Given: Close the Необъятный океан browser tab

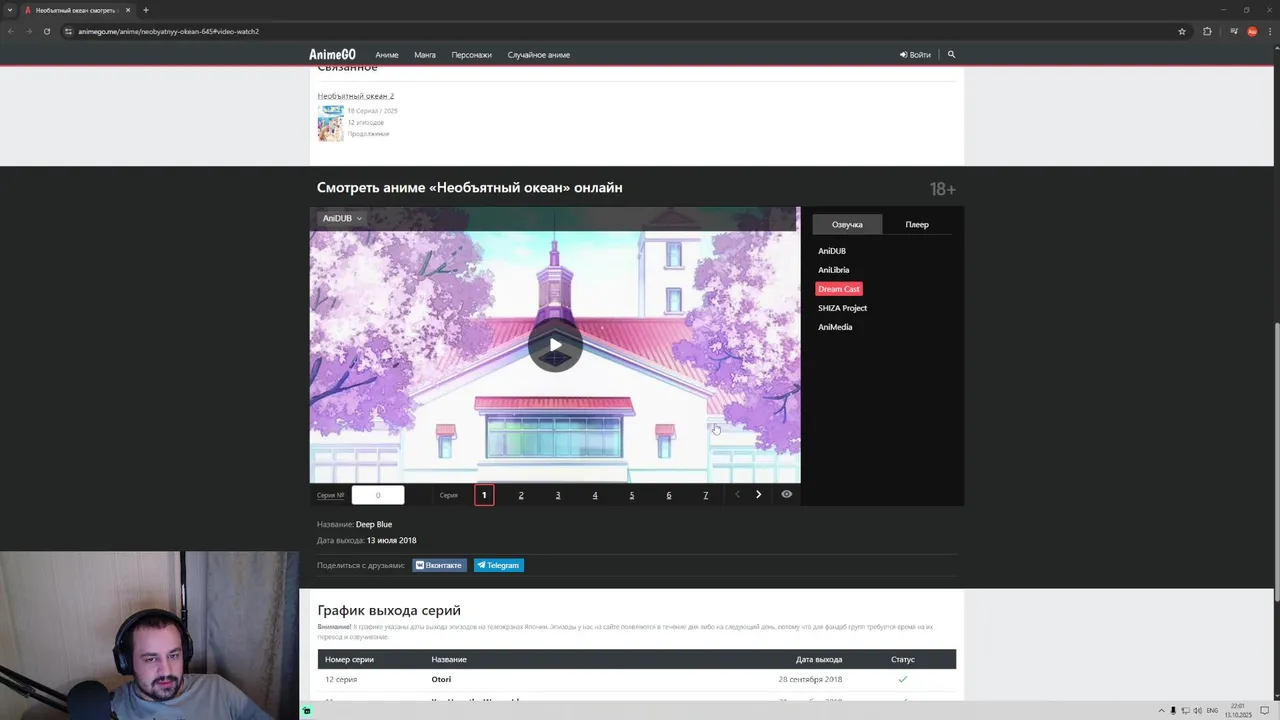Looking at the screenshot, I should (128, 10).
